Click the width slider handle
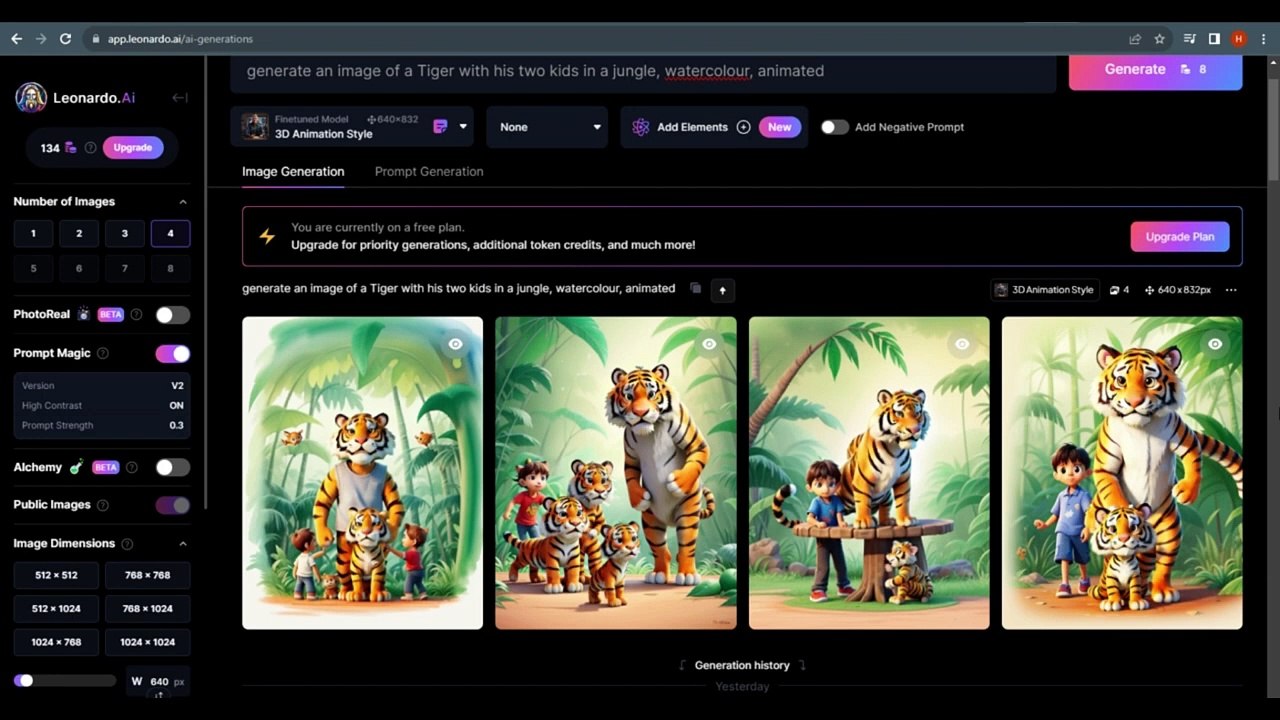Viewport: 1280px width, 720px height. [26, 681]
